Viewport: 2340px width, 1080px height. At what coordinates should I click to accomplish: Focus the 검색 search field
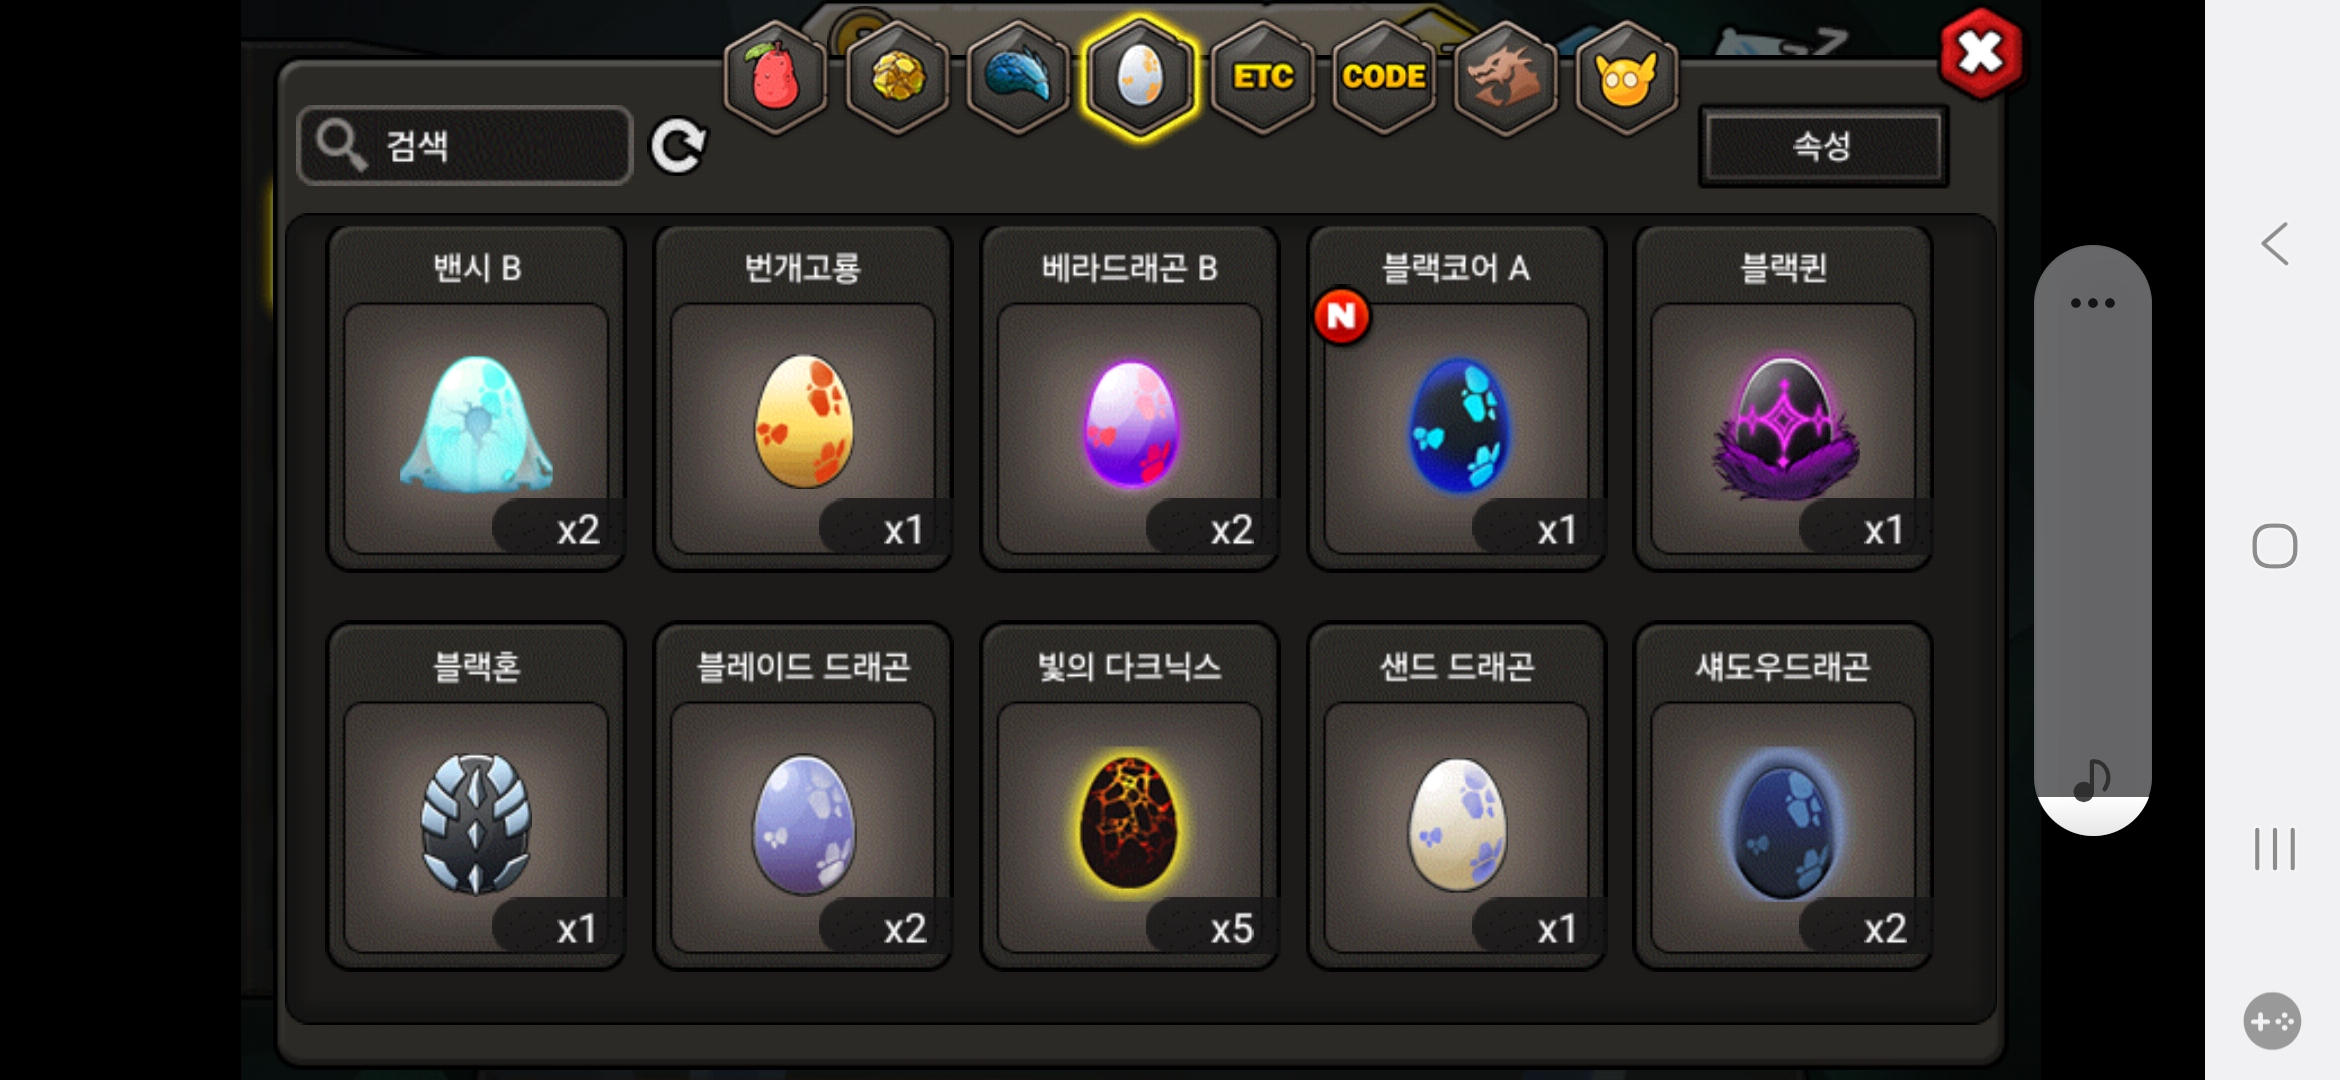pyautogui.click(x=466, y=146)
